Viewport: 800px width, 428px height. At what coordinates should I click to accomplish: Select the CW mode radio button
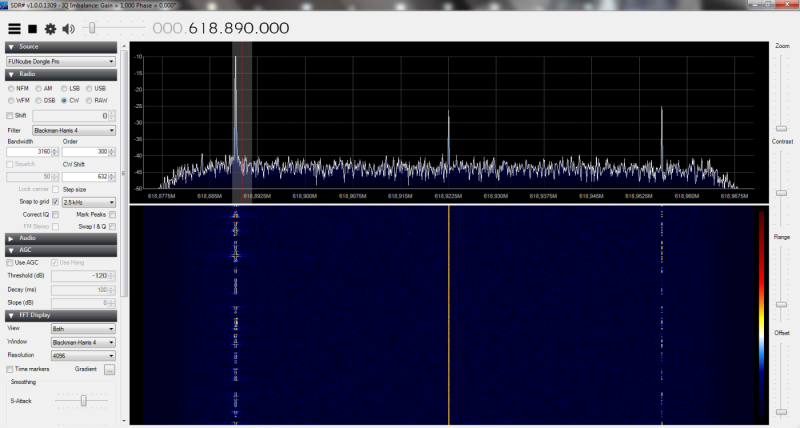coord(64,100)
